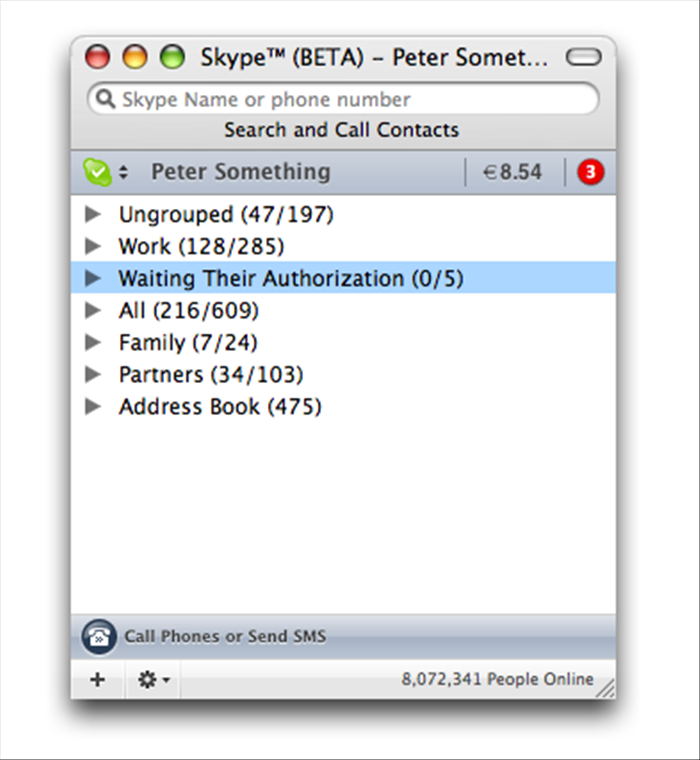Expand the Family (7/24) group triangle

click(x=93, y=342)
